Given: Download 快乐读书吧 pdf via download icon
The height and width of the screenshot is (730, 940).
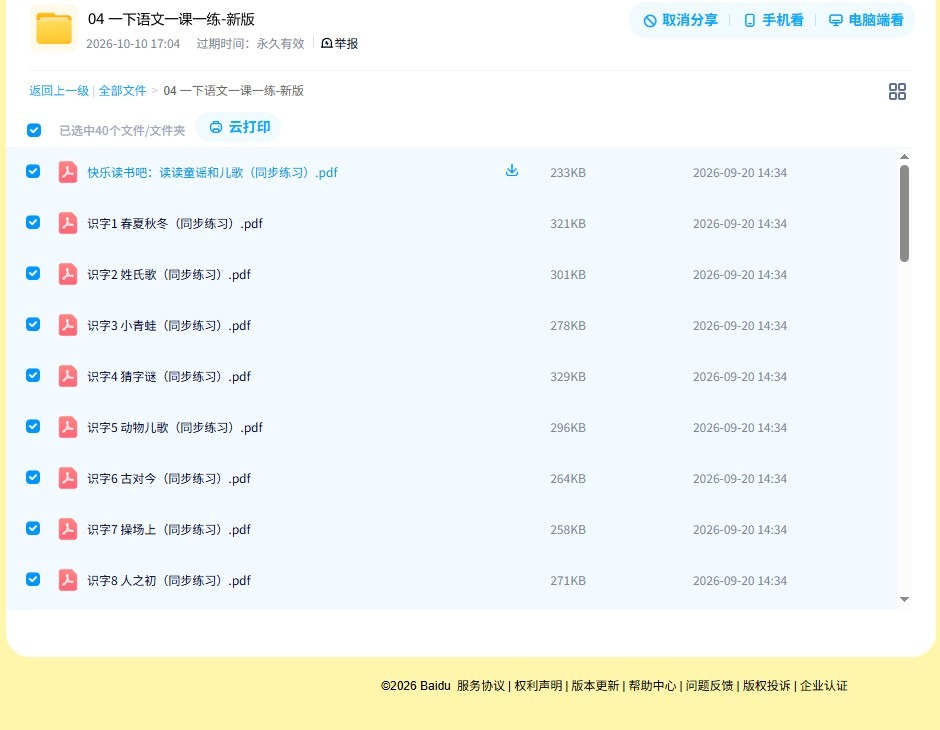Looking at the screenshot, I should click(511, 171).
